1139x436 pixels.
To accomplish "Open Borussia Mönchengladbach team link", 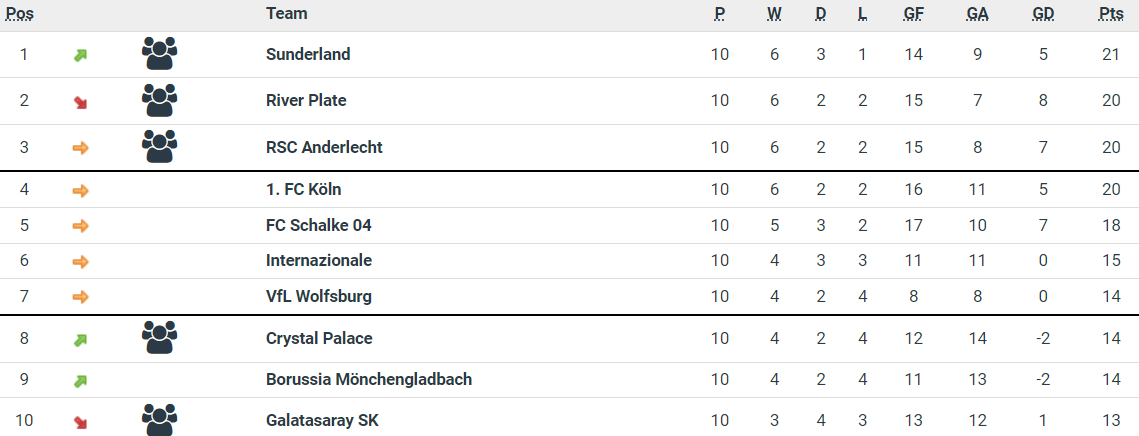I will click(369, 379).
